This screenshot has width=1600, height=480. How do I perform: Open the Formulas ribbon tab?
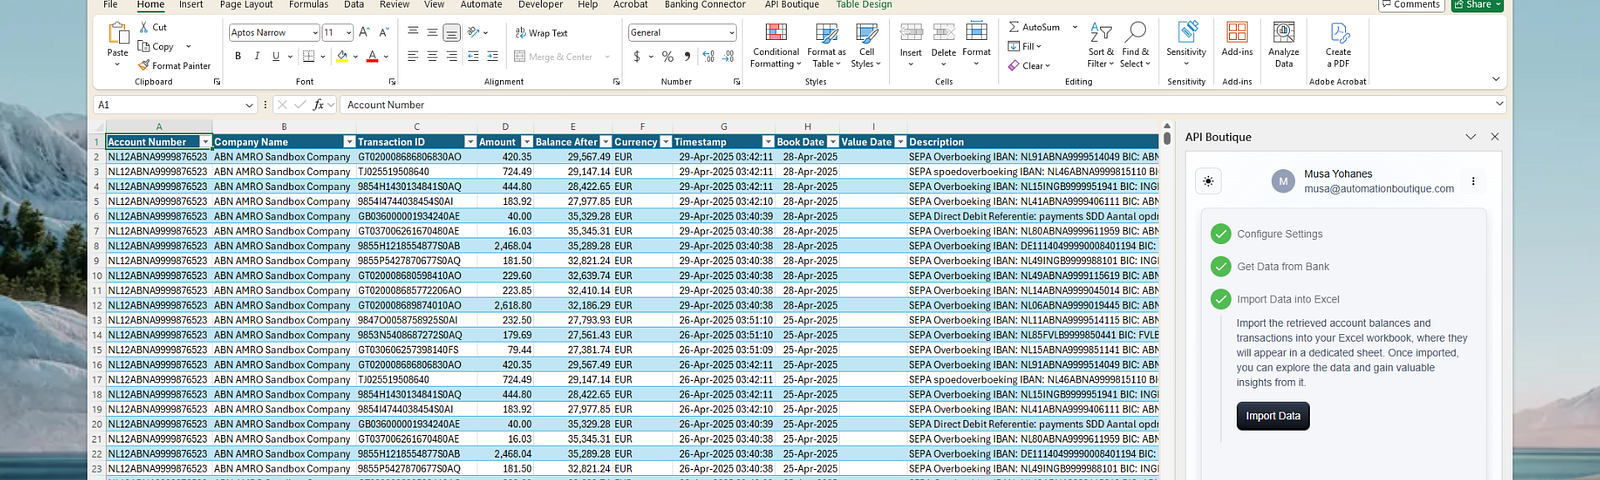point(309,5)
